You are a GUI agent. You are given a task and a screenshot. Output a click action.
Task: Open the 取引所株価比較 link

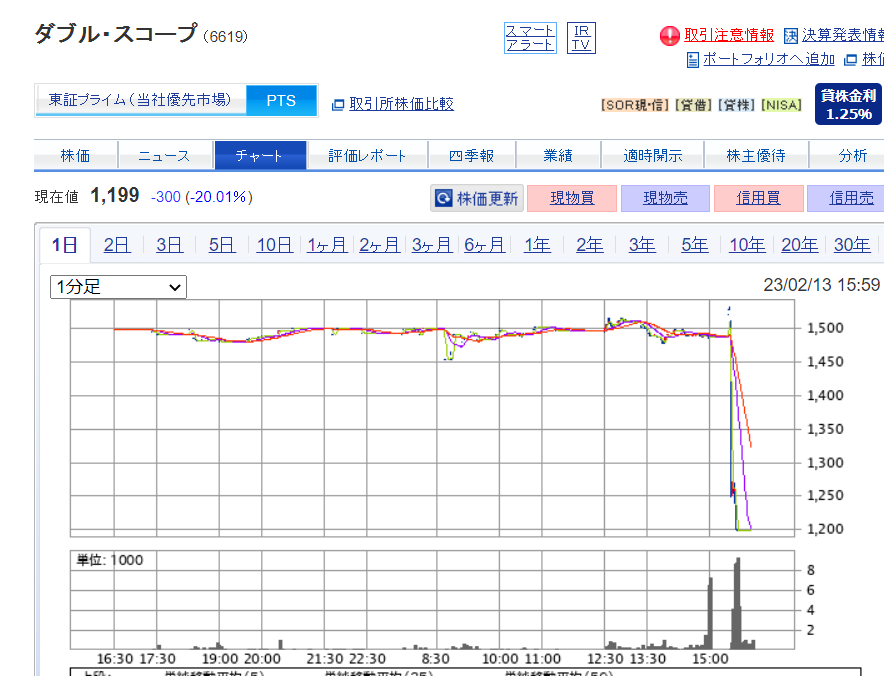click(x=401, y=104)
